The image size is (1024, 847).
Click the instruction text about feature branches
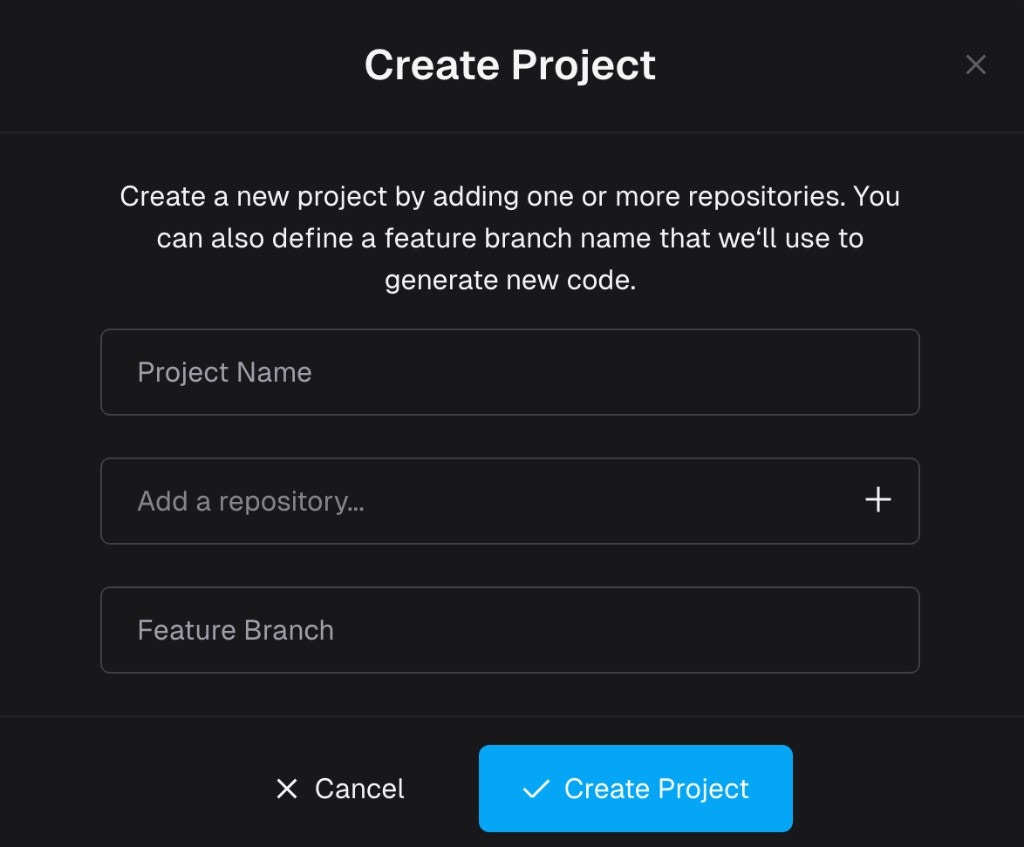510,238
